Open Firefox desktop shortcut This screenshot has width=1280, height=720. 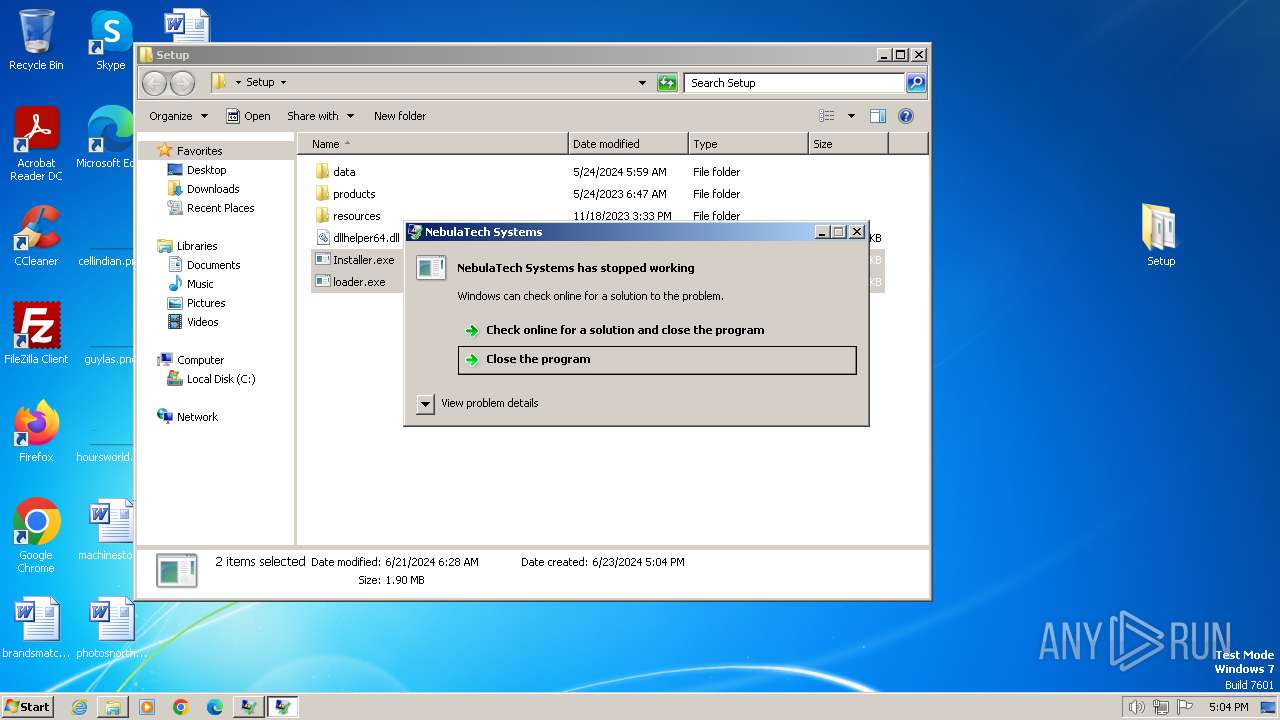[x=36, y=431]
